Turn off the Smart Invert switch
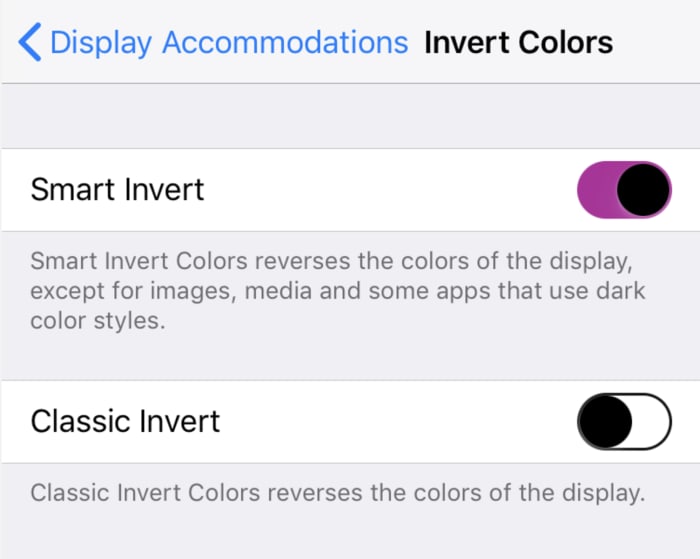The image size is (700, 559). 624,190
